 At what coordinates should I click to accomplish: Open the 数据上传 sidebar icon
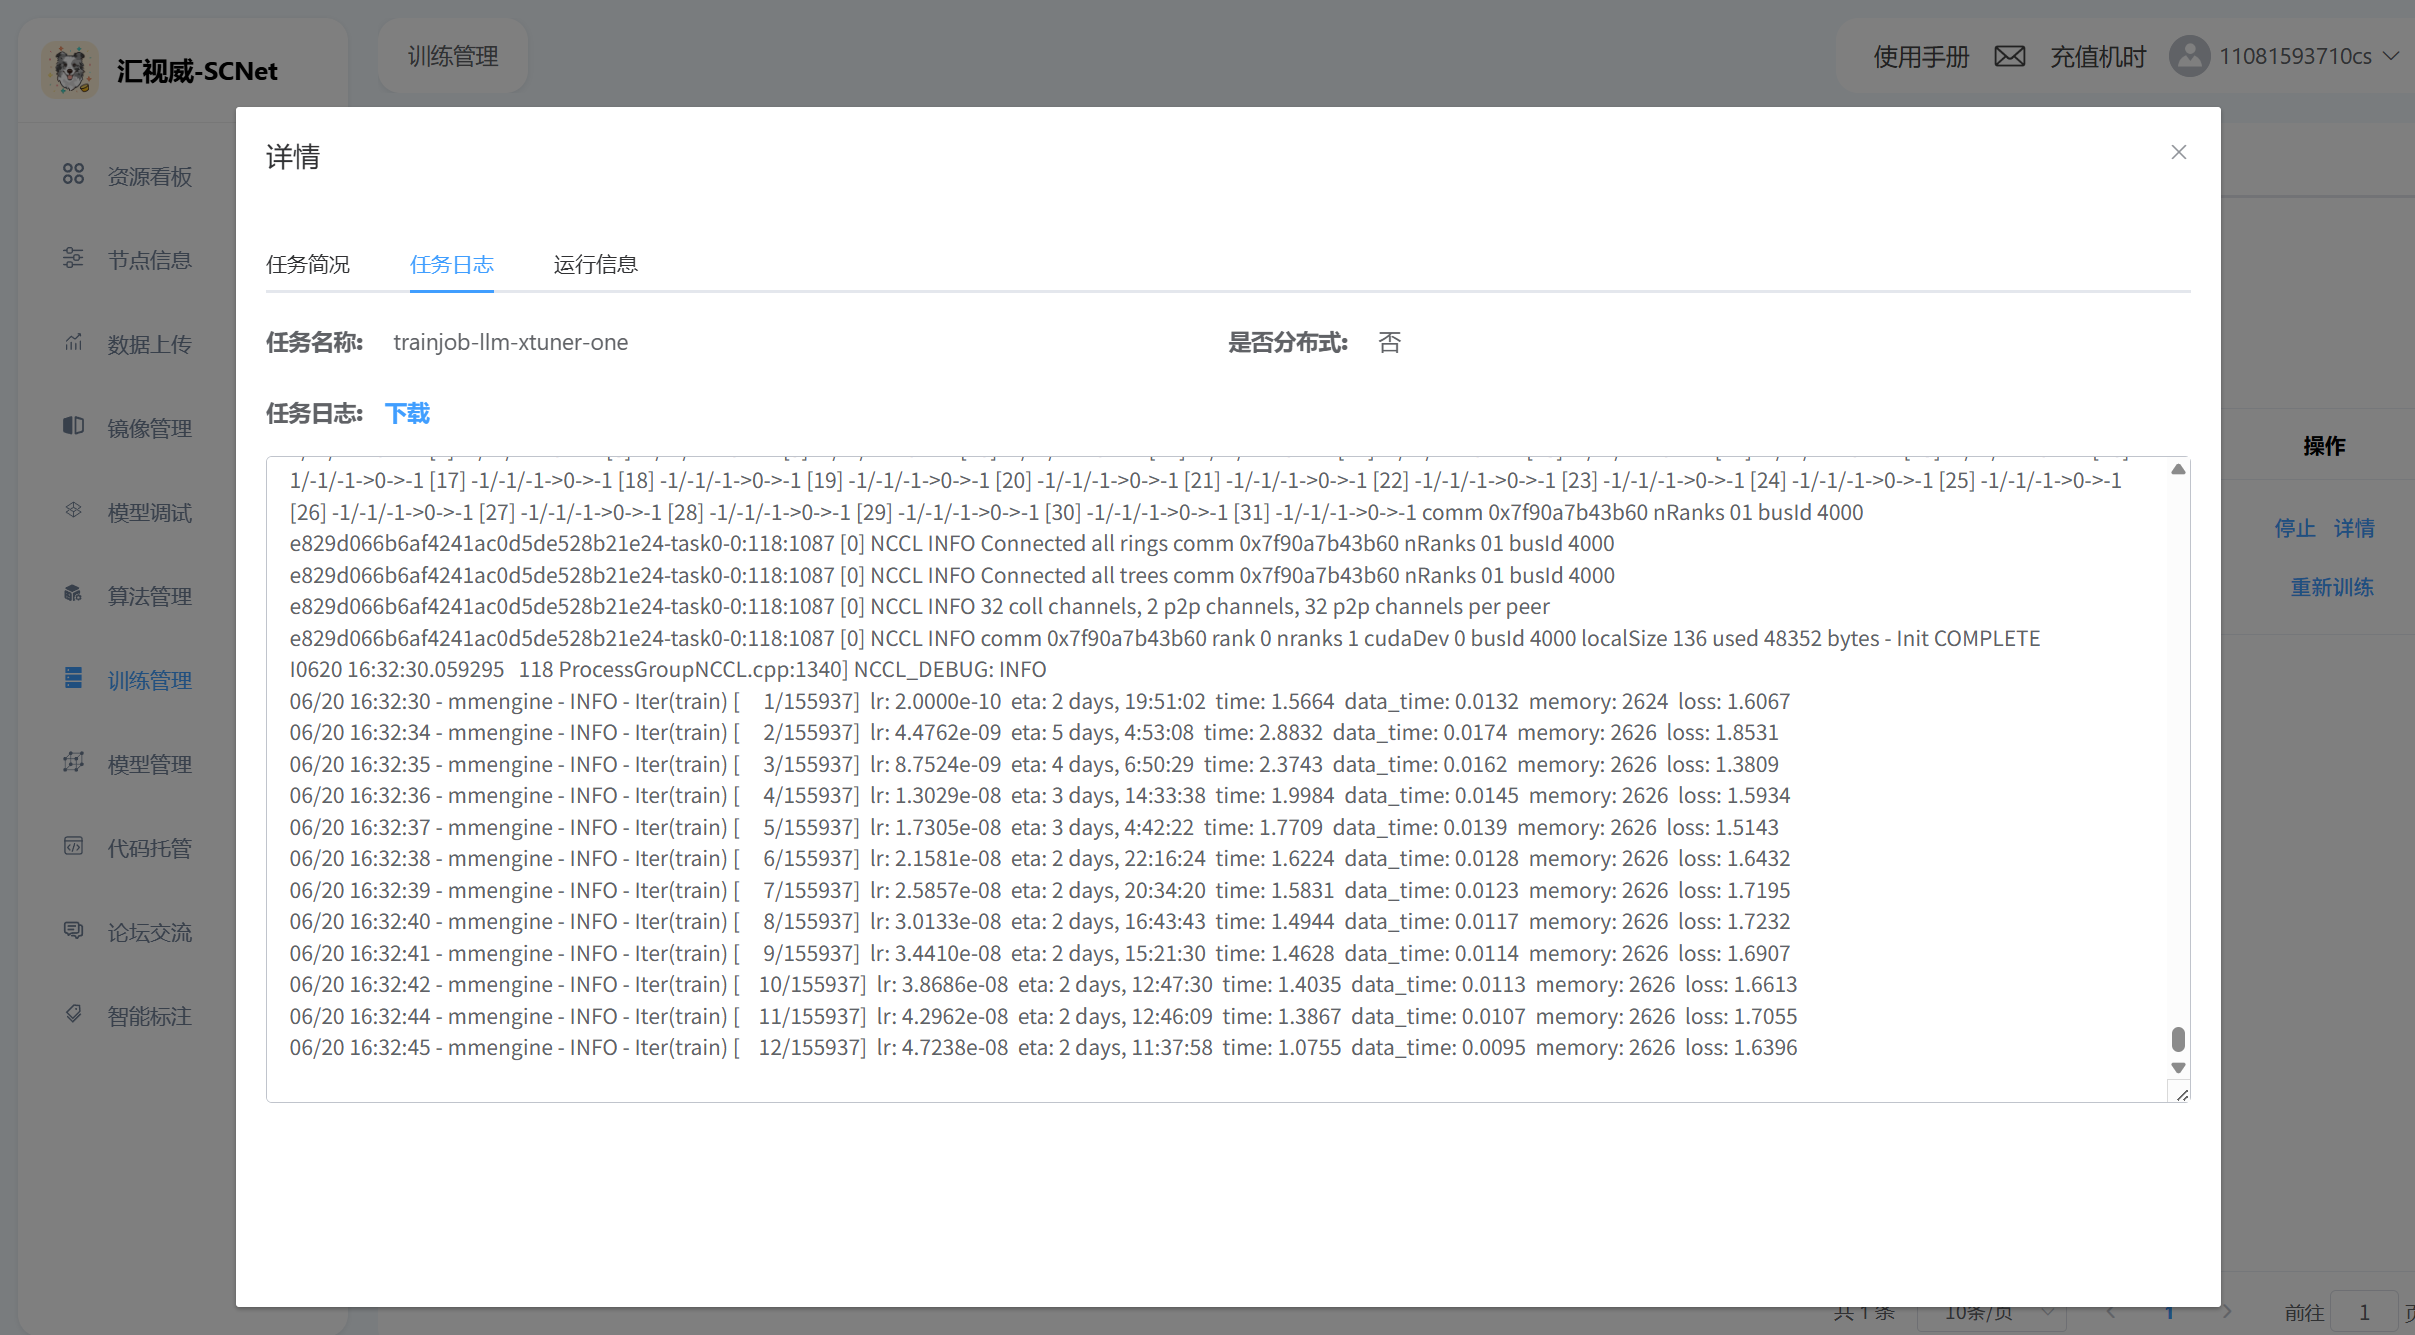[x=73, y=342]
